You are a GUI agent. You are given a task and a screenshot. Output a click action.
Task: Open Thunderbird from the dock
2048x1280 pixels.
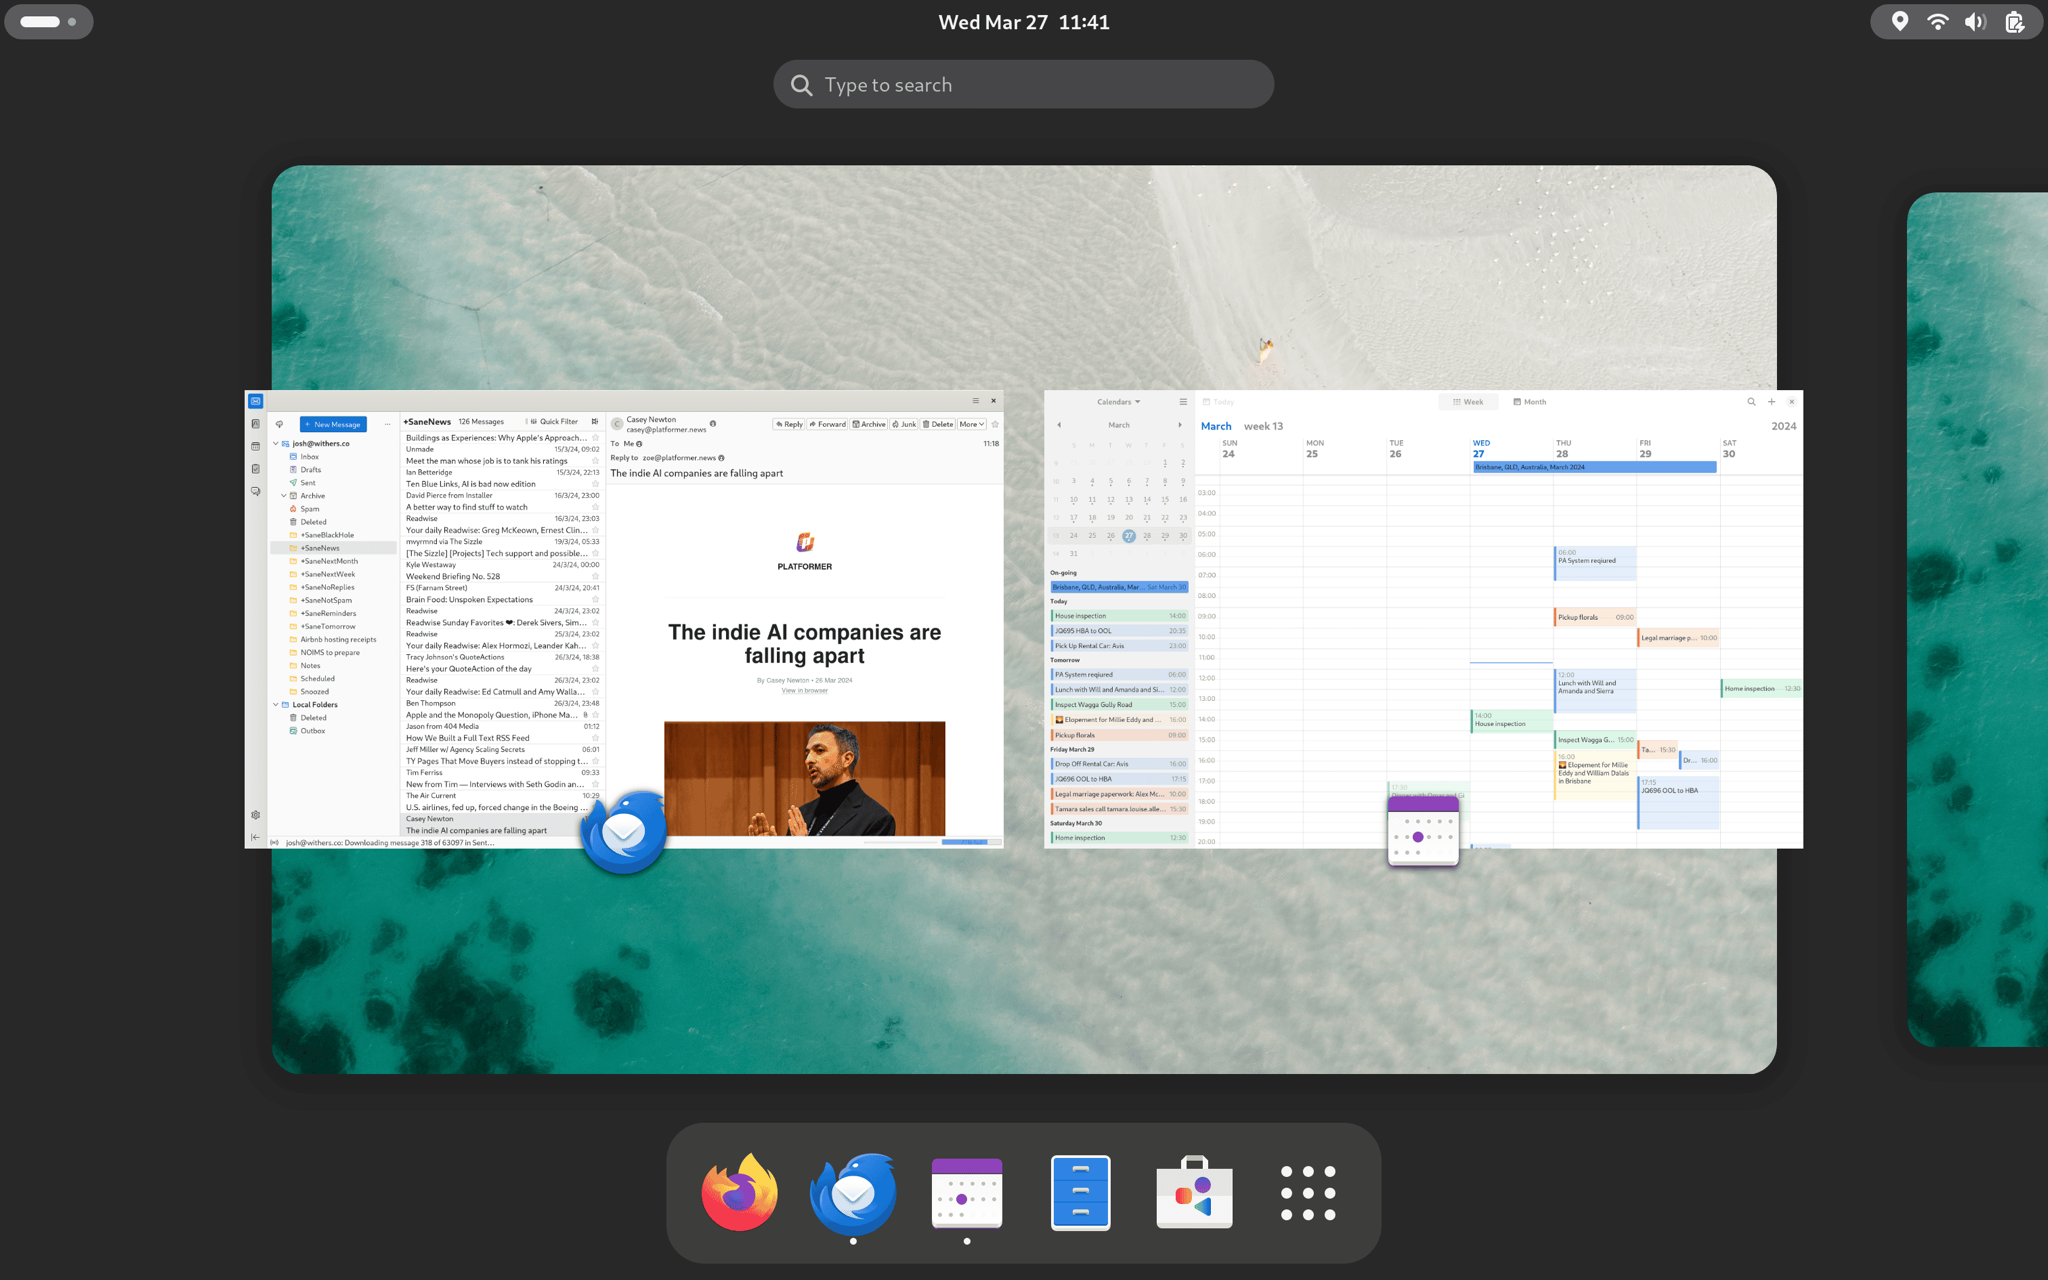(853, 1191)
